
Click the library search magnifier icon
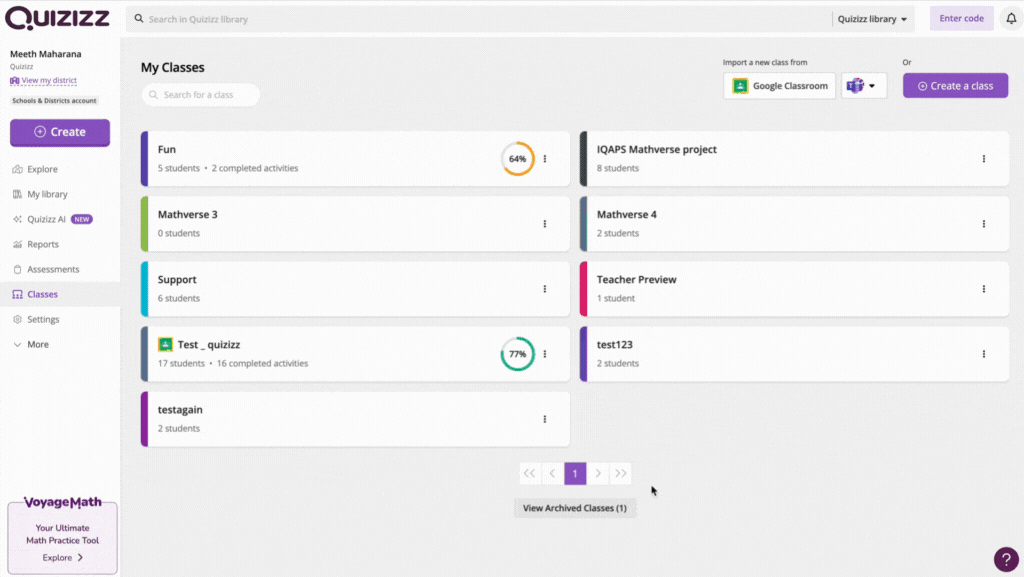point(138,19)
